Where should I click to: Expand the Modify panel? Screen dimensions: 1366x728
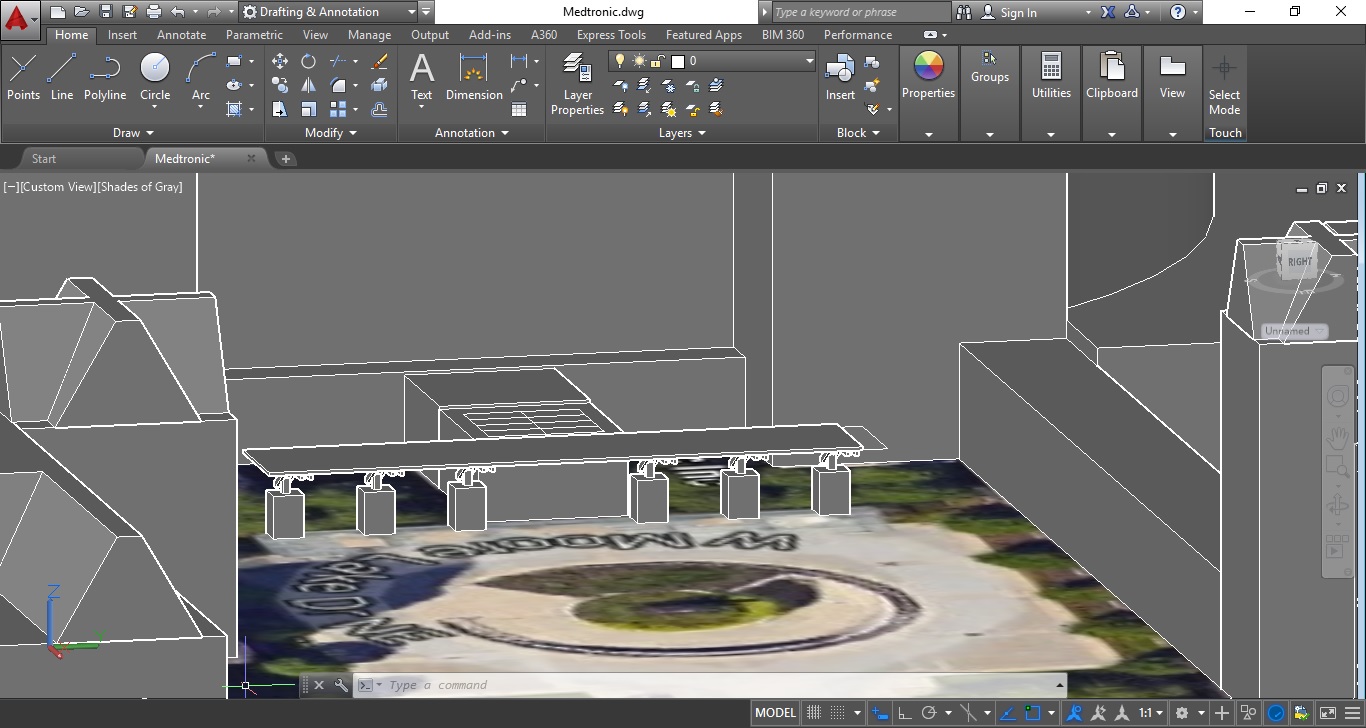pyautogui.click(x=331, y=132)
